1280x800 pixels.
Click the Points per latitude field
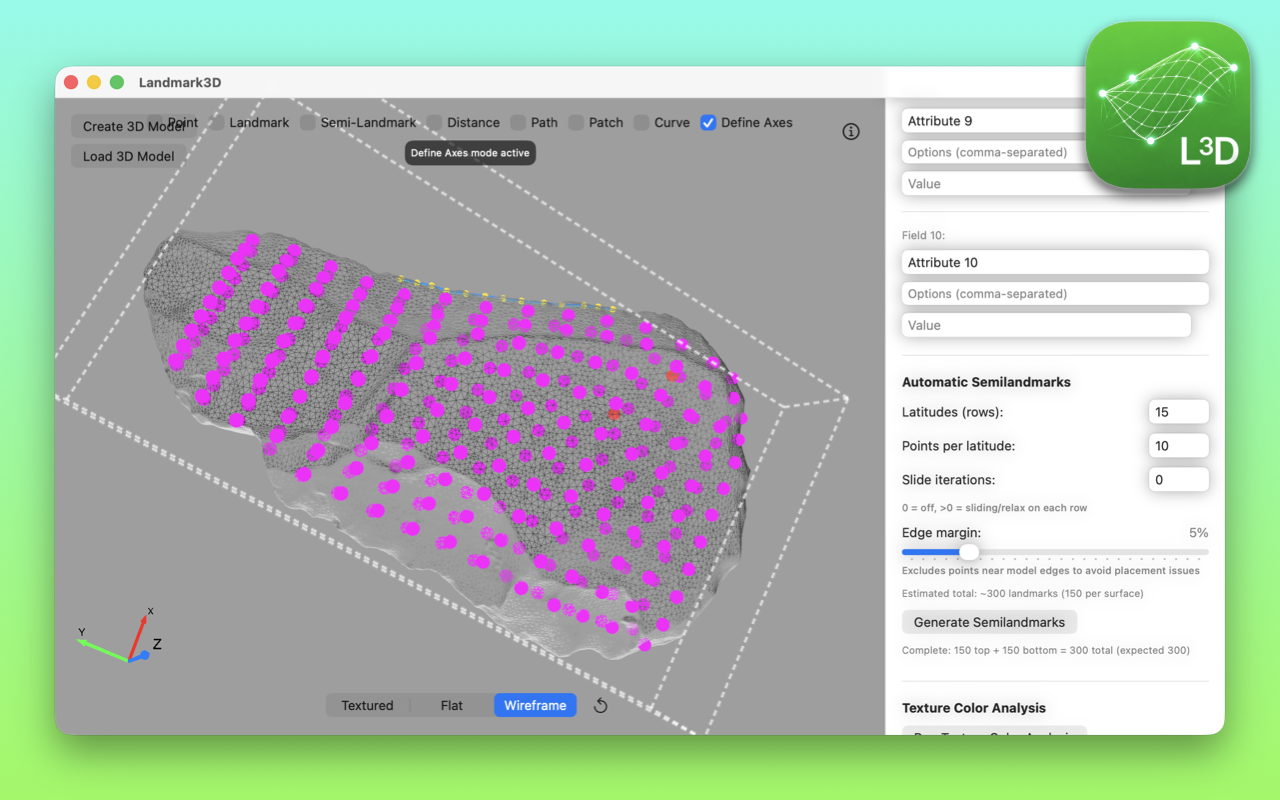click(x=1178, y=446)
